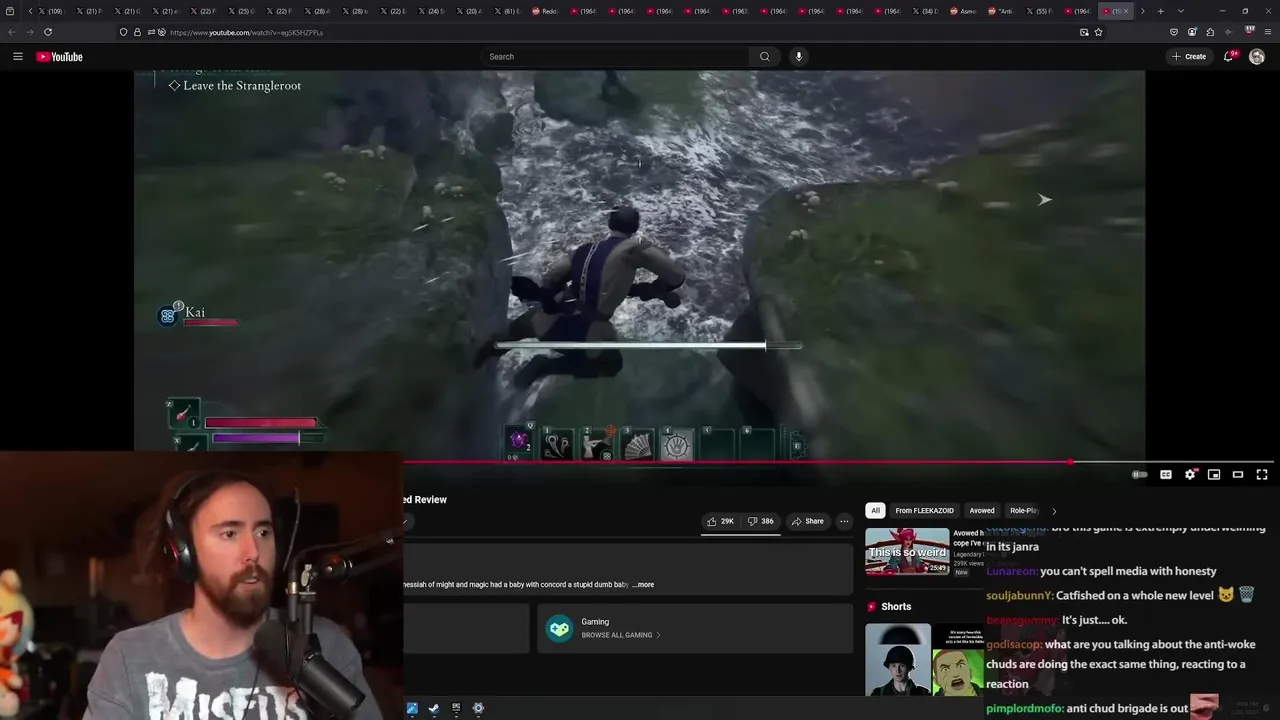Screen dimensions: 1280x720
Task: Go back using the browser arrow
Action: (x=12, y=32)
